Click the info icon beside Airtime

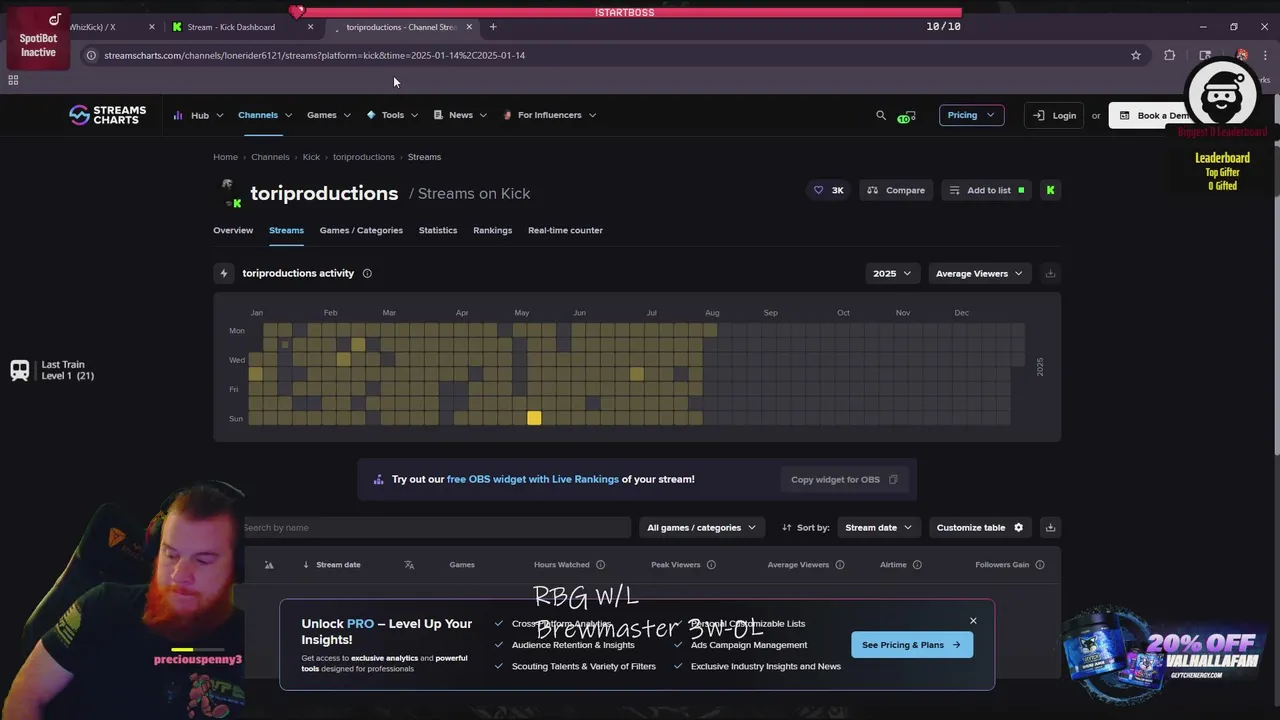point(917,565)
